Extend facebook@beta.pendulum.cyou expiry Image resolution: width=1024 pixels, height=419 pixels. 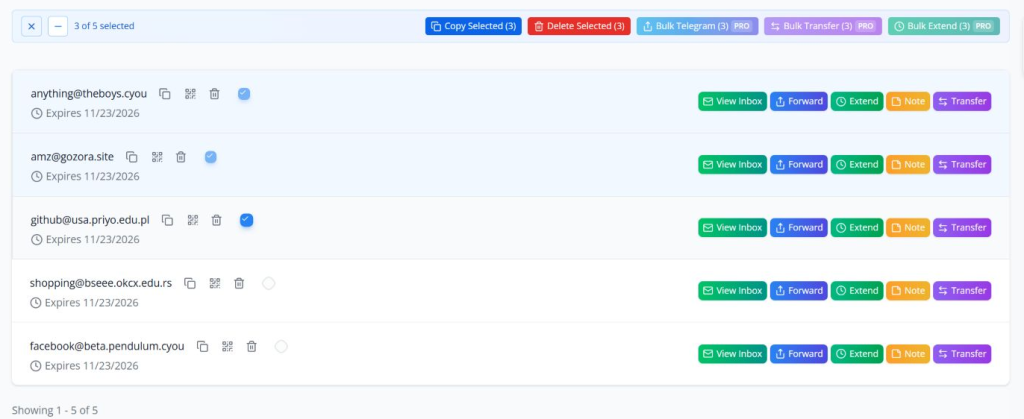(857, 354)
